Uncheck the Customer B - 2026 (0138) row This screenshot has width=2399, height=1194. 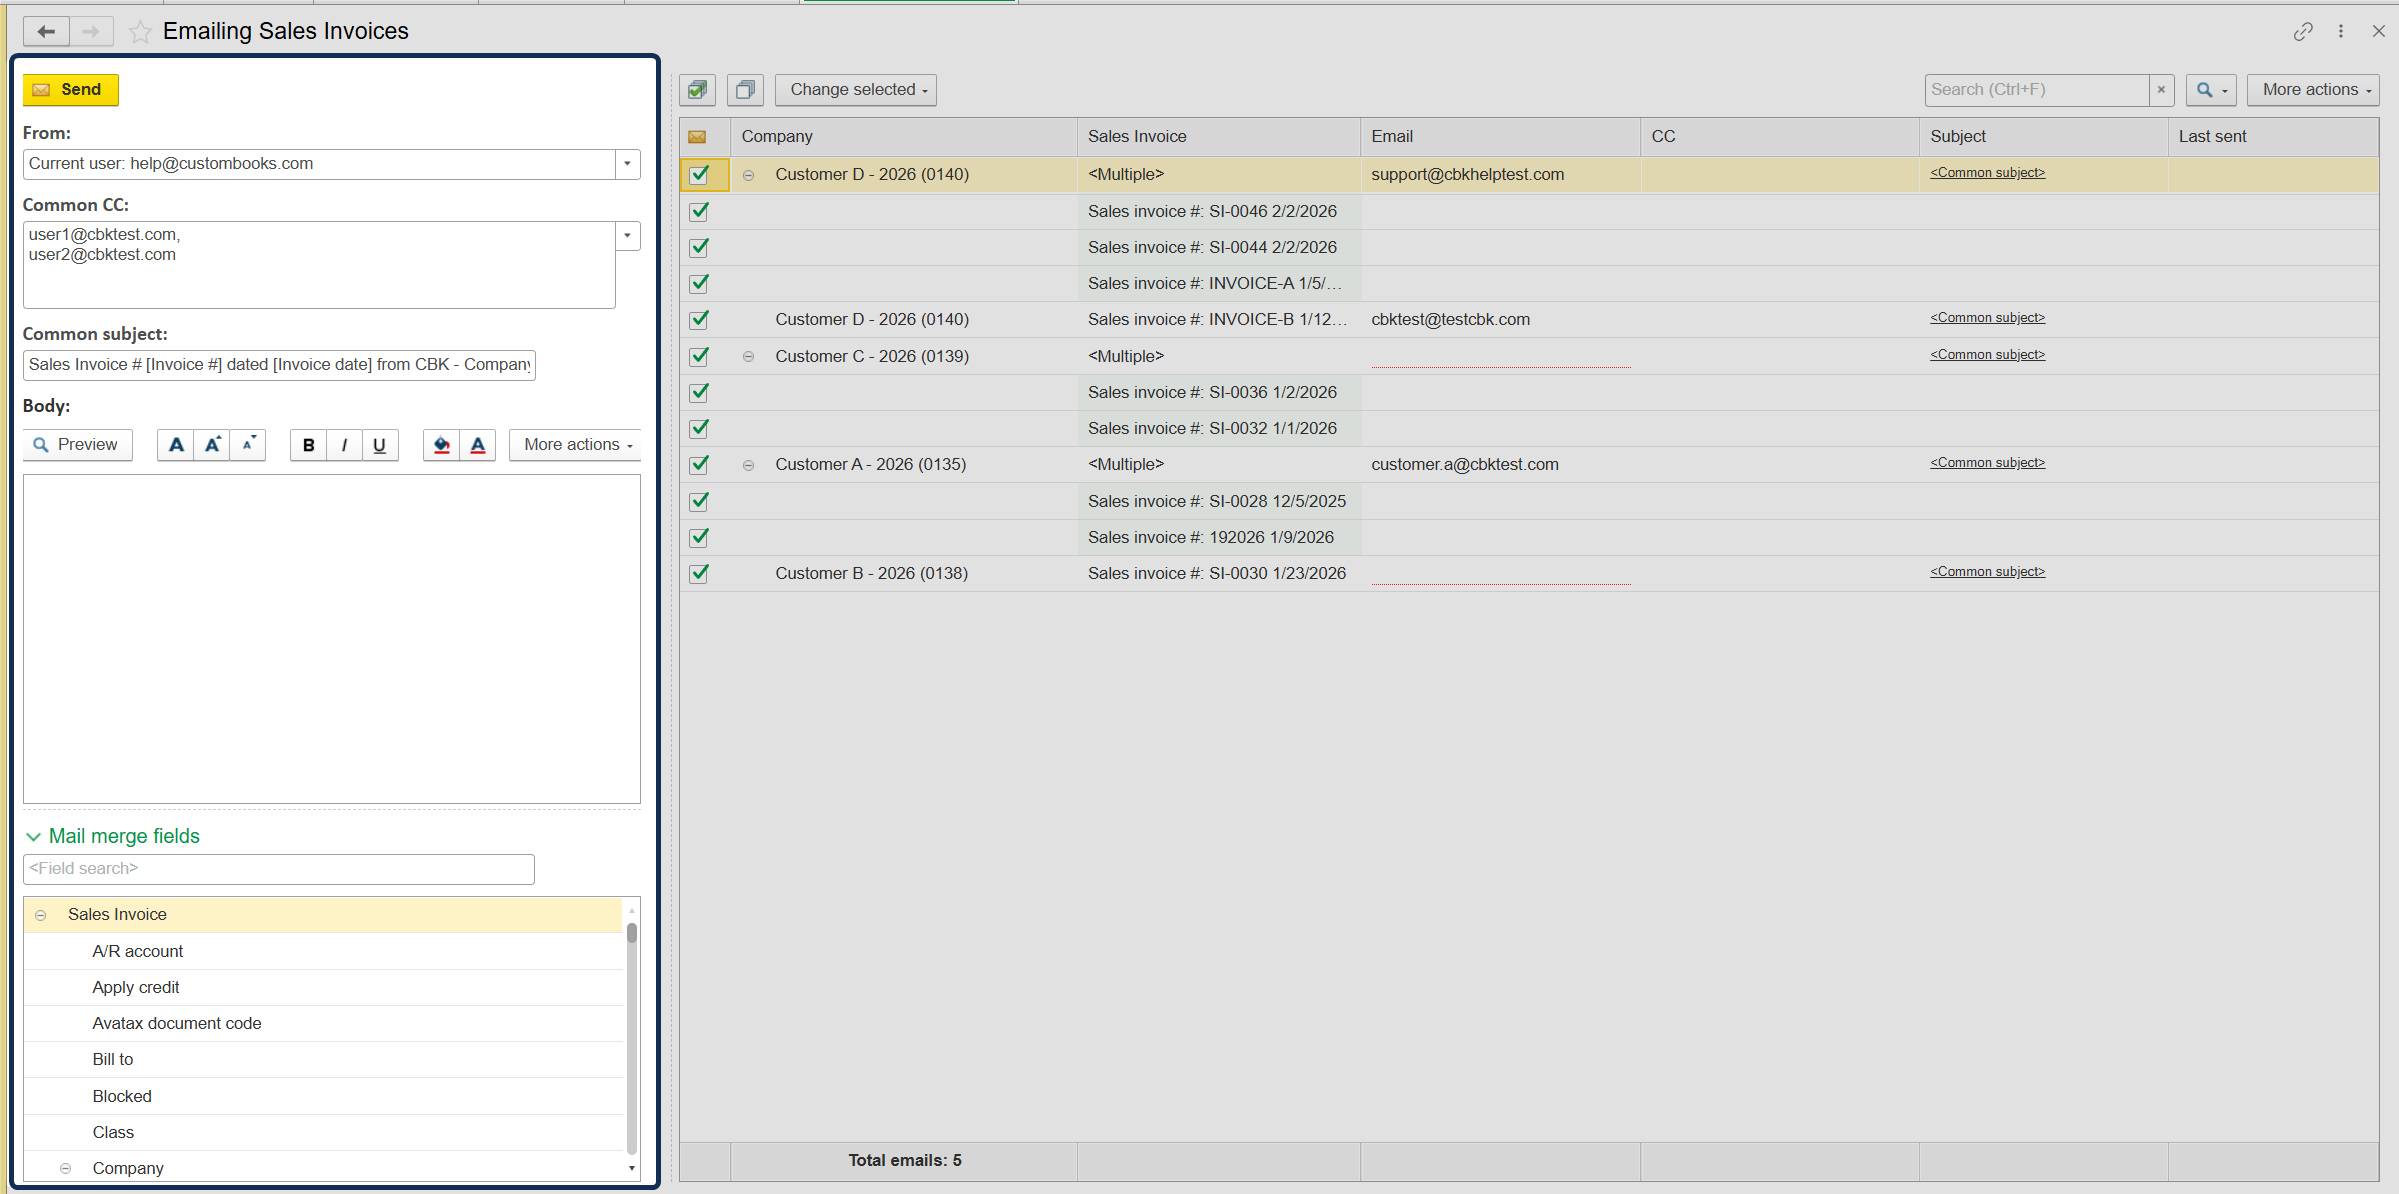[699, 573]
